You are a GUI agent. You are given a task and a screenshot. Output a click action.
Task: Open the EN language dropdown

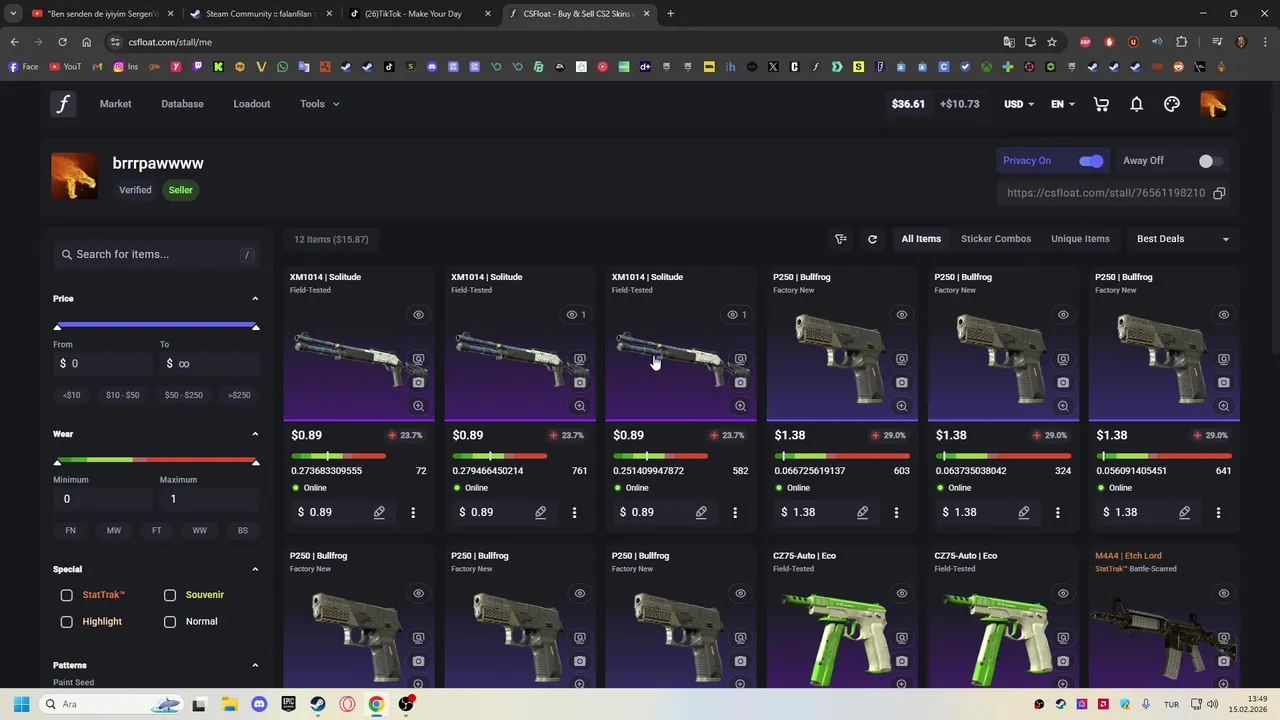point(1063,104)
